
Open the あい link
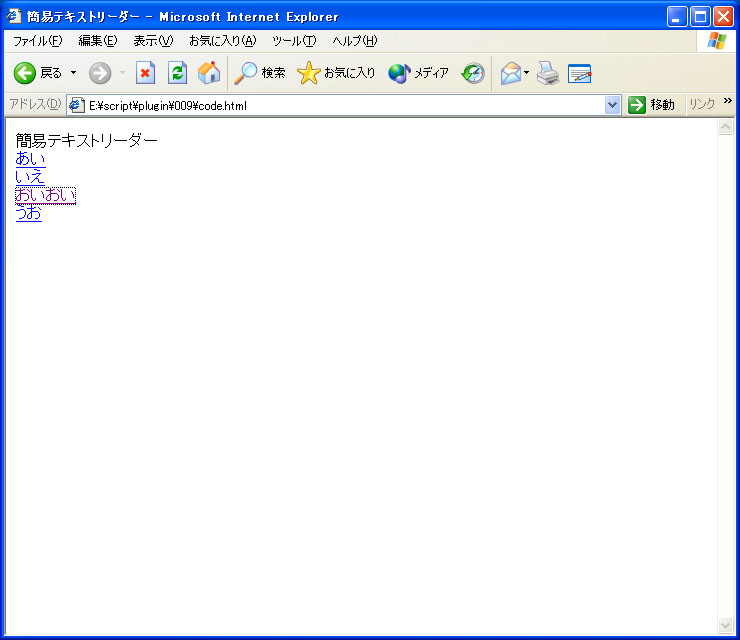coord(30,159)
